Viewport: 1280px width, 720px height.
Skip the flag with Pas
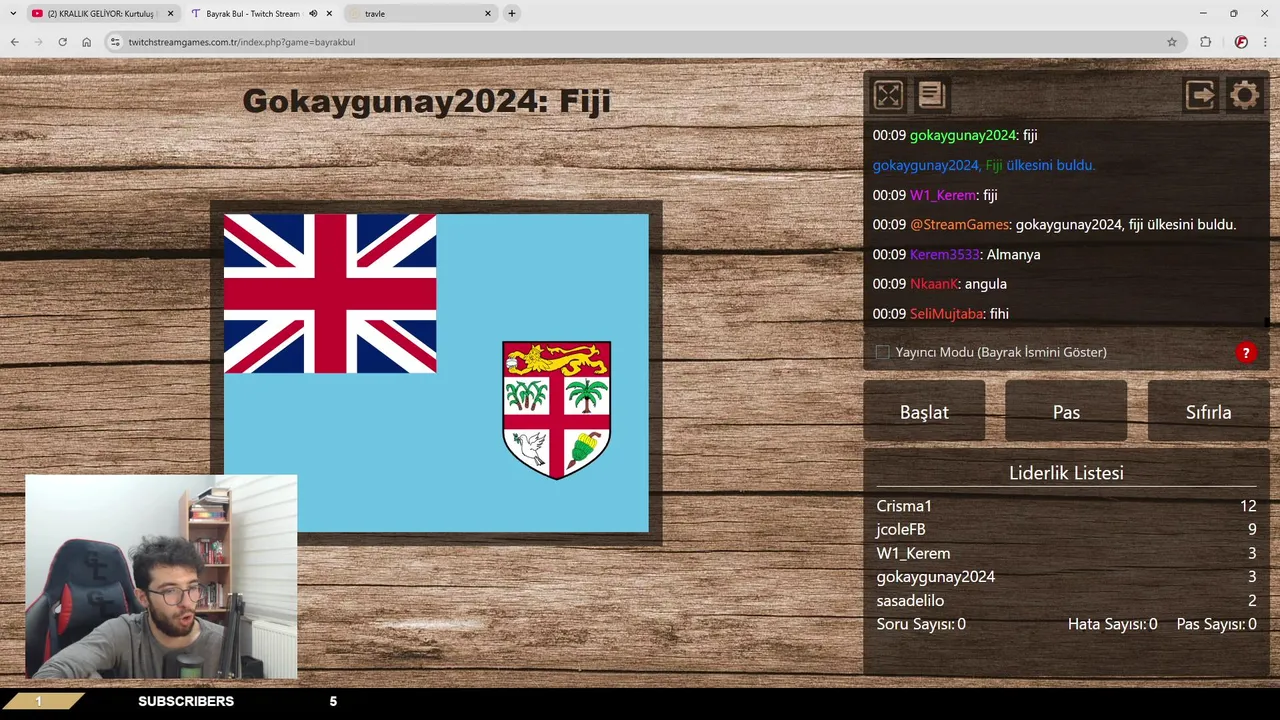pyautogui.click(x=1066, y=411)
